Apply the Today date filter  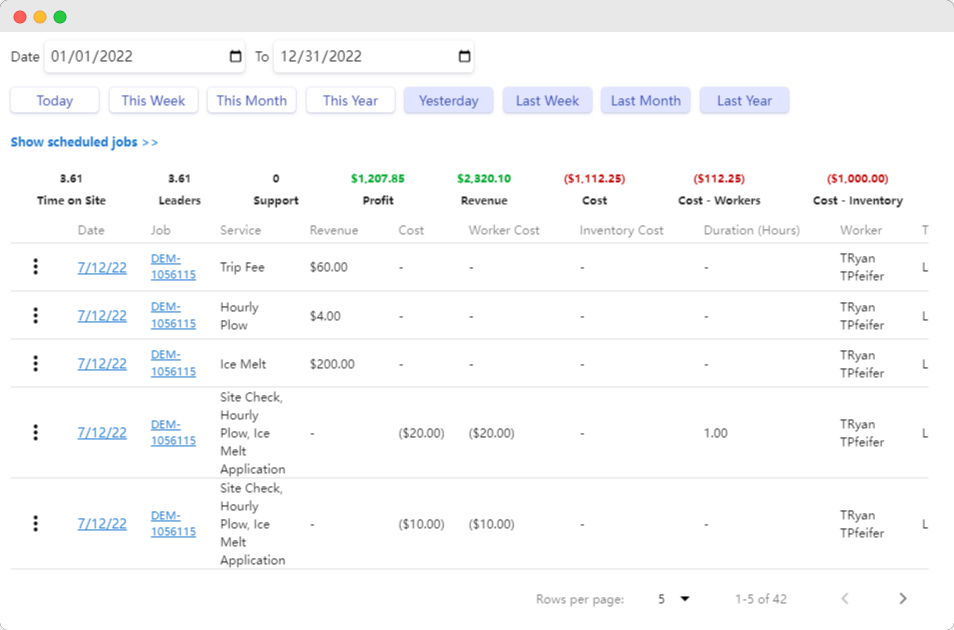[53, 100]
